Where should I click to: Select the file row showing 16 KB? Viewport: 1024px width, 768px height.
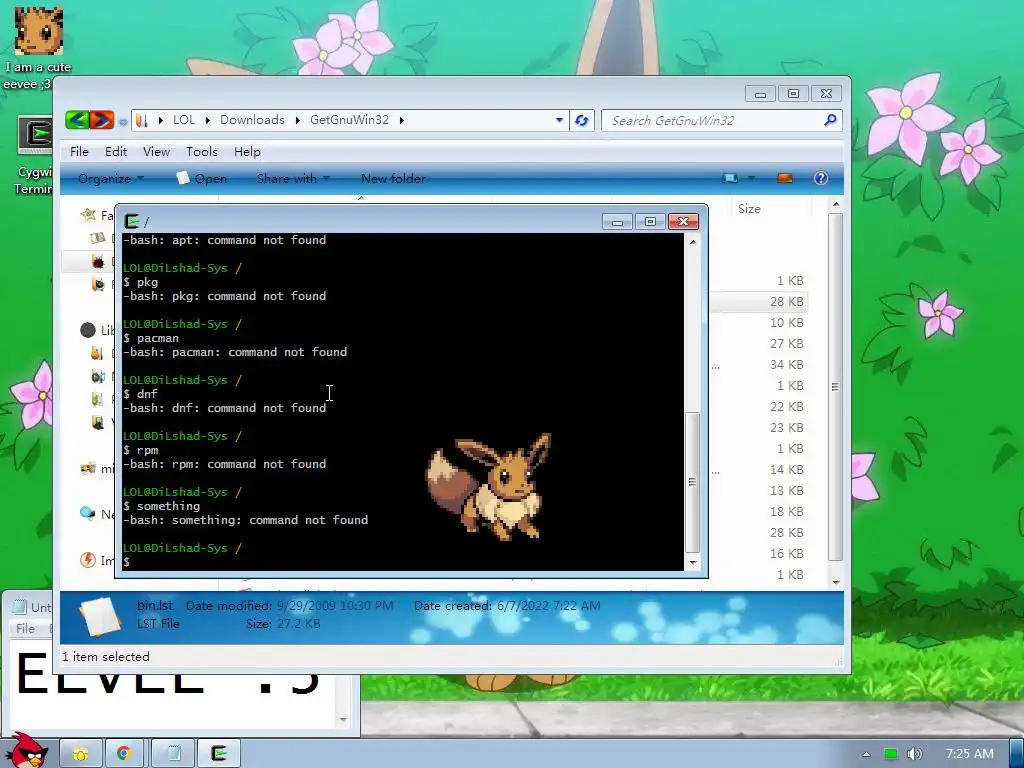click(759, 553)
